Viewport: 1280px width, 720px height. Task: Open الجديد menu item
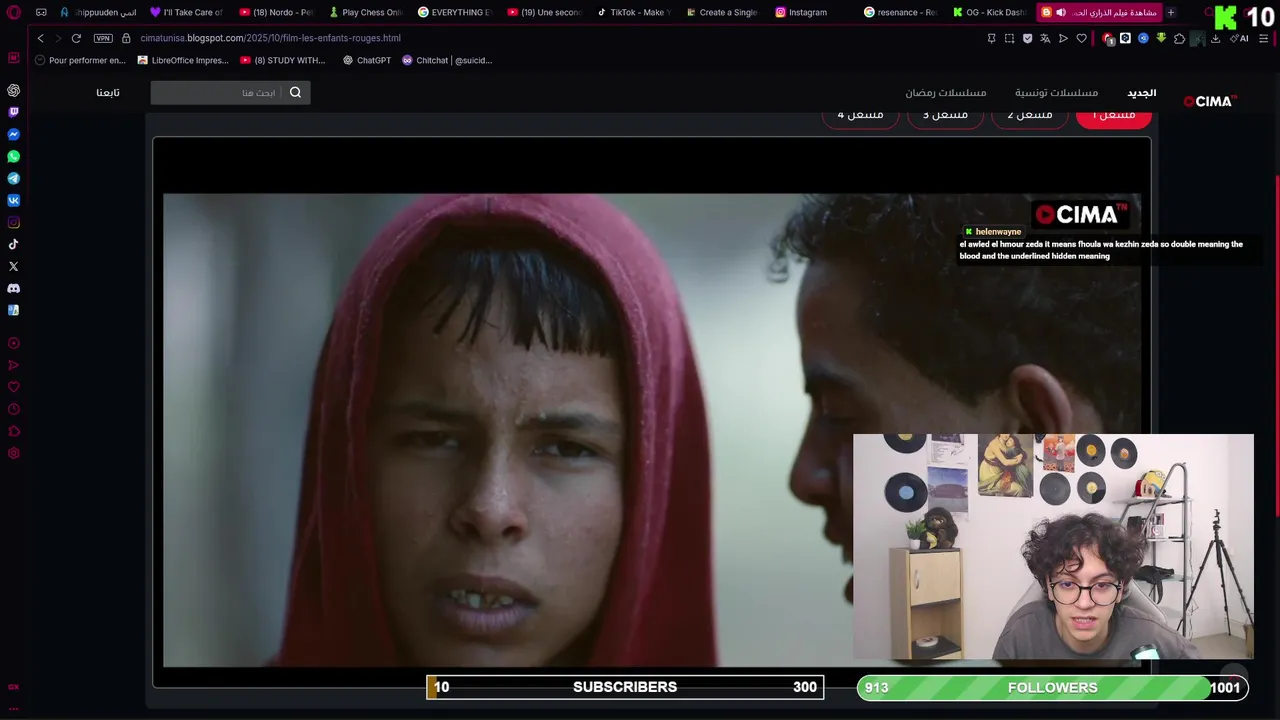pos(1142,93)
